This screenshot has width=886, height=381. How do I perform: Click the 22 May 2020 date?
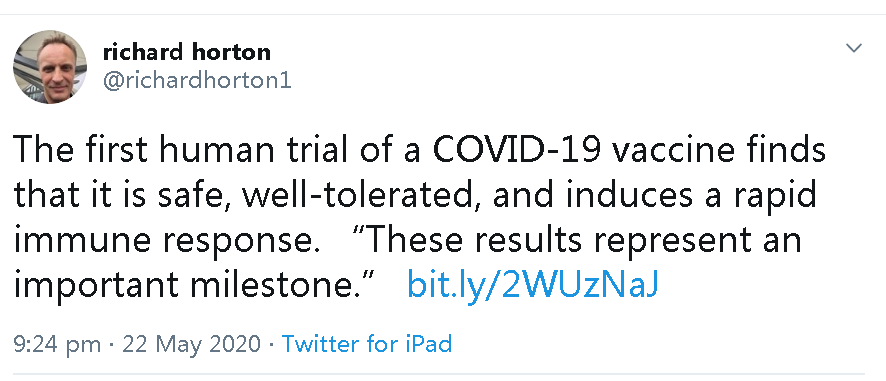pos(192,344)
